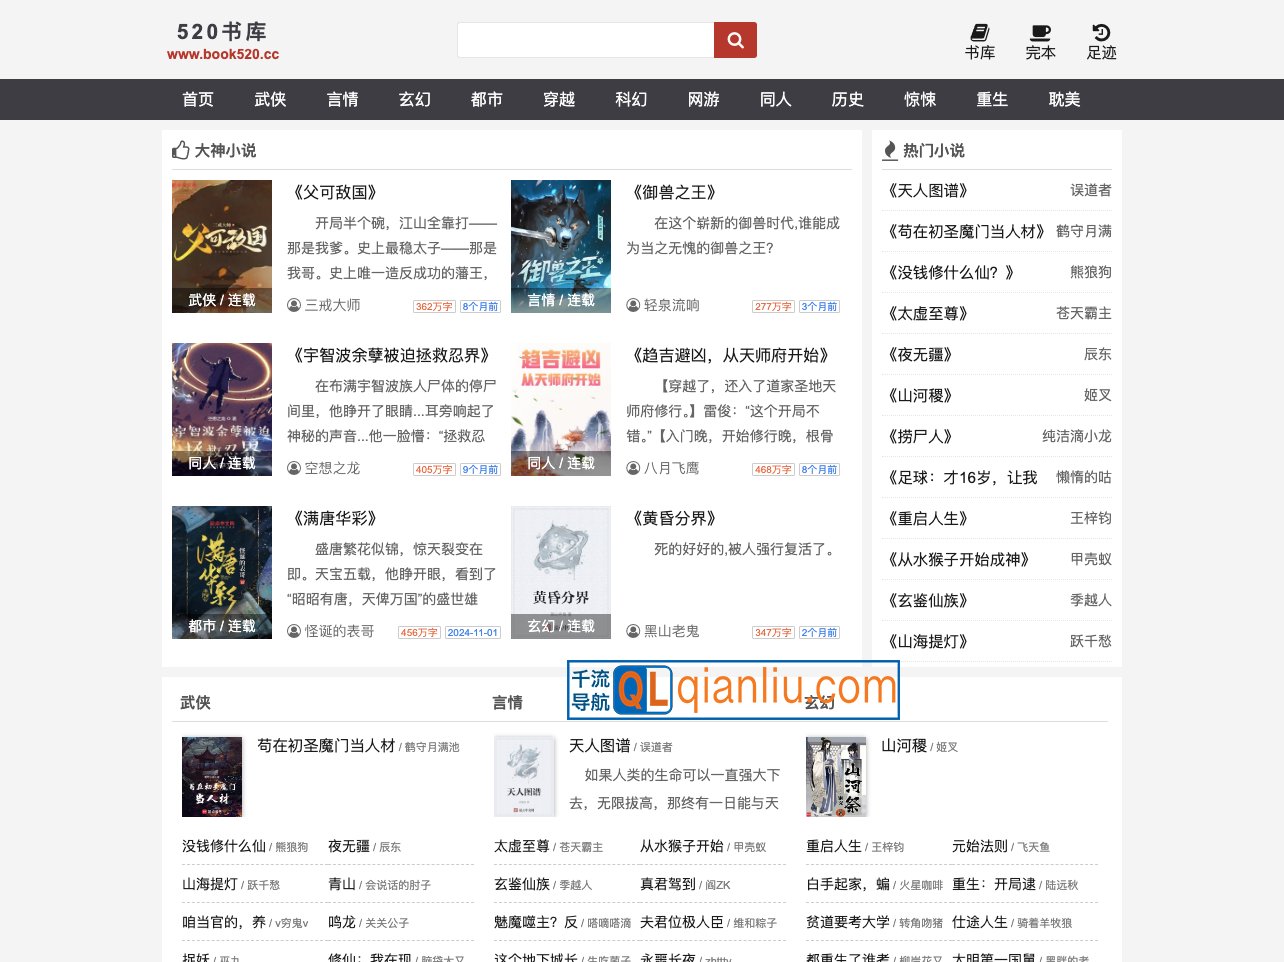Screen dimensions: 1284x962
Task: Click inside the search input box
Action: pos(585,40)
